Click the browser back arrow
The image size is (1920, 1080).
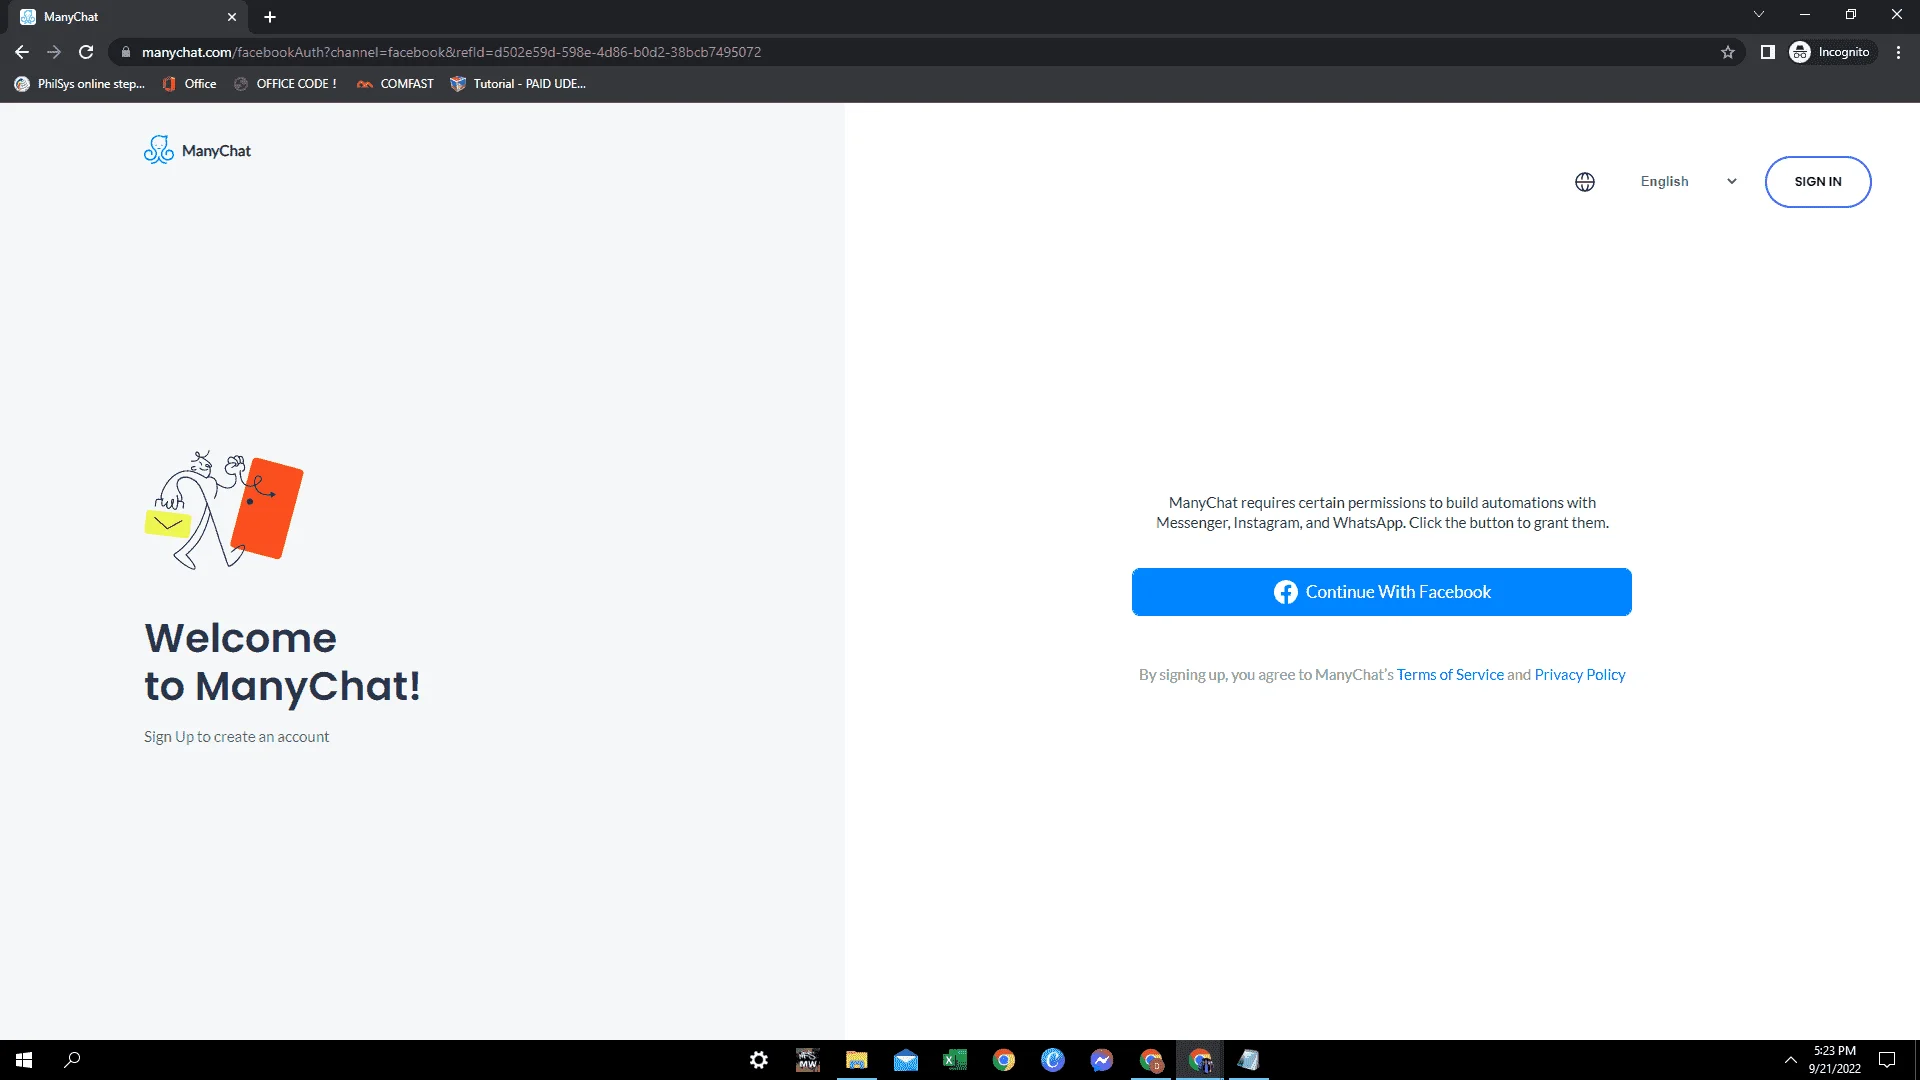click(22, 52)
